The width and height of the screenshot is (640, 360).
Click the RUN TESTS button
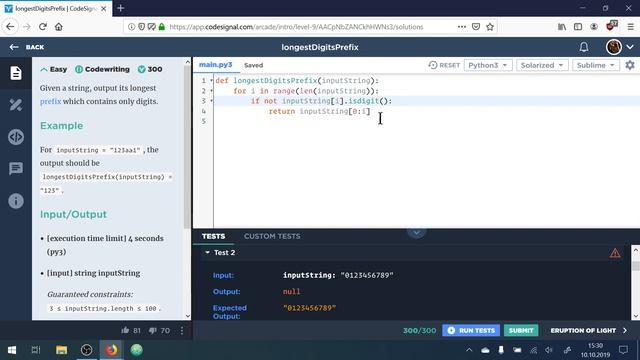click(471, 330)
